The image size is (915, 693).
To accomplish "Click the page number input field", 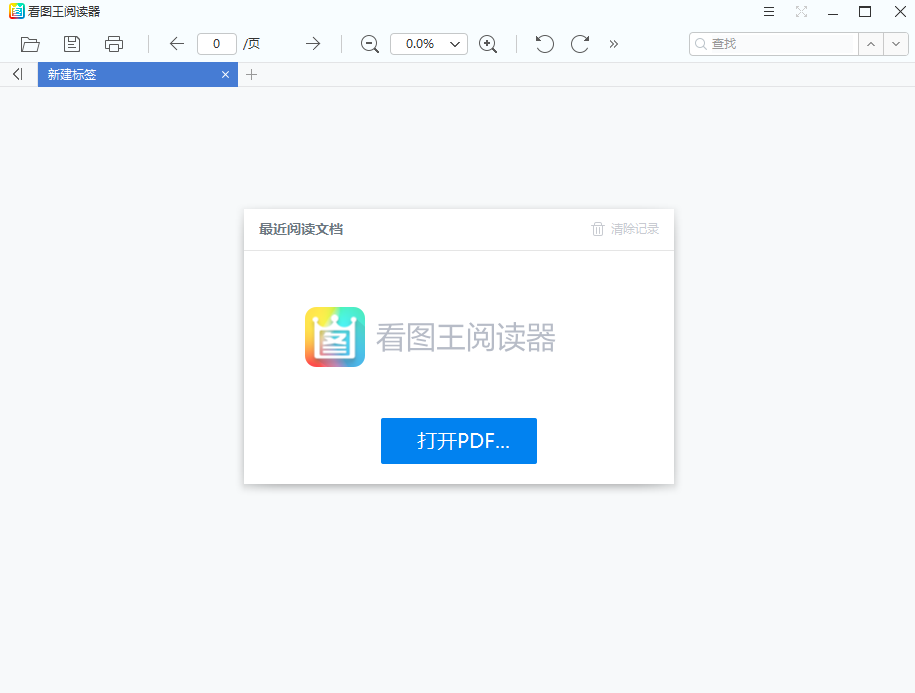I will [216, 44].
